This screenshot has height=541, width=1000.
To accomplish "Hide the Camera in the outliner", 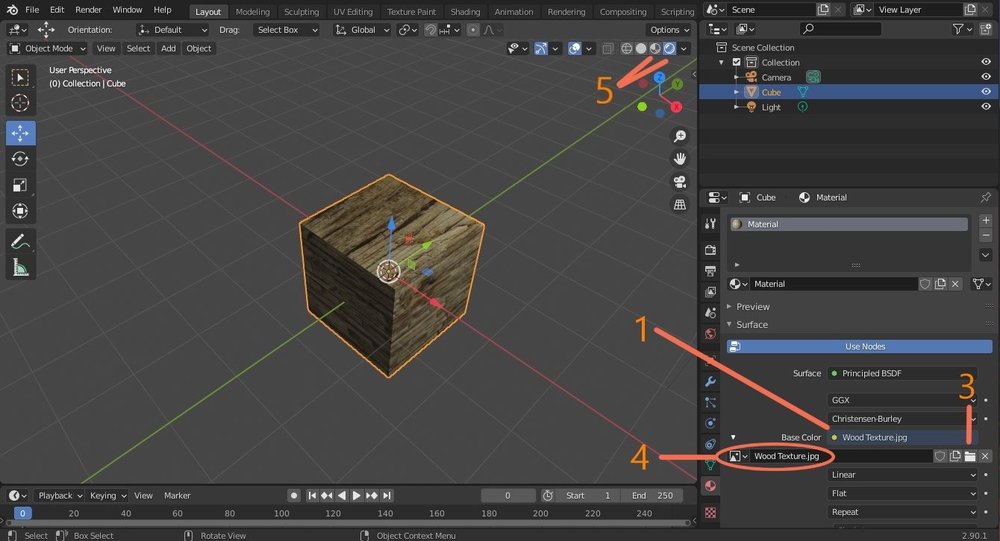I will [986, 77].
